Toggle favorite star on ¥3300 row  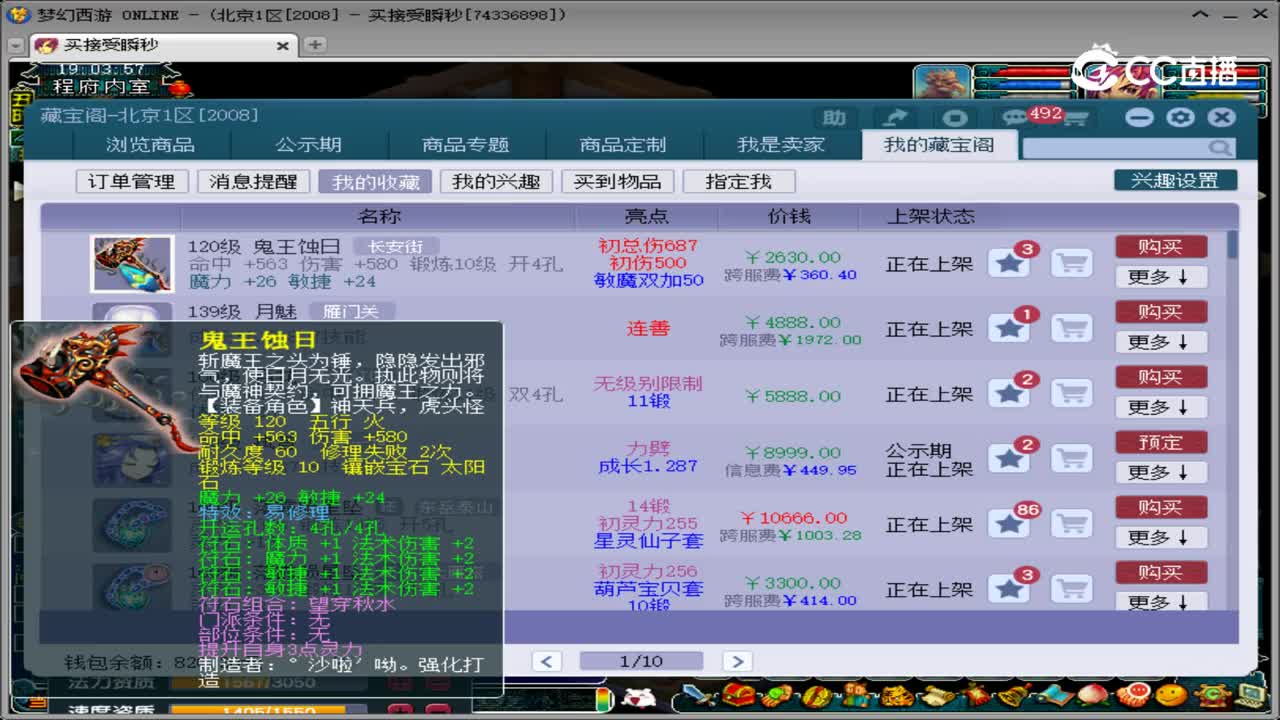[x=1009, y=589]
